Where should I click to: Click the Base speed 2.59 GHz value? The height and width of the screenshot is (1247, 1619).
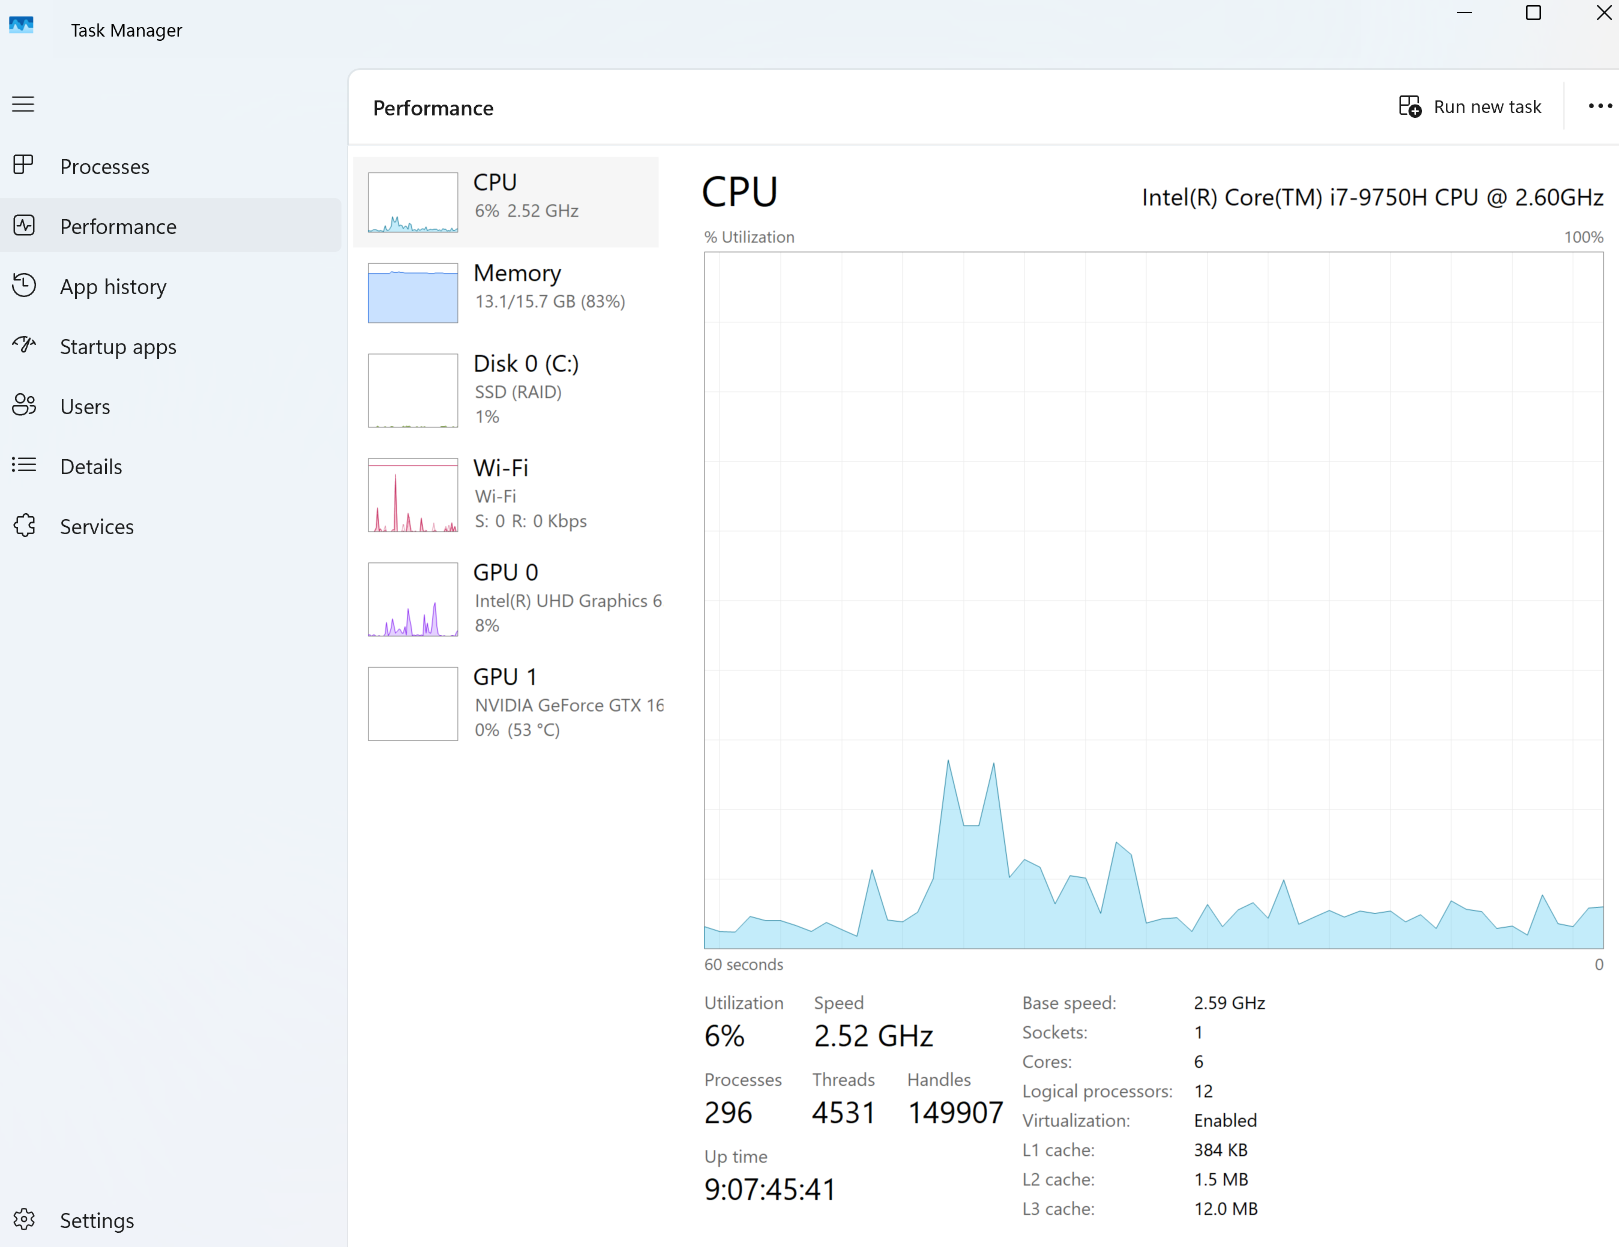click(1229, 1003)
